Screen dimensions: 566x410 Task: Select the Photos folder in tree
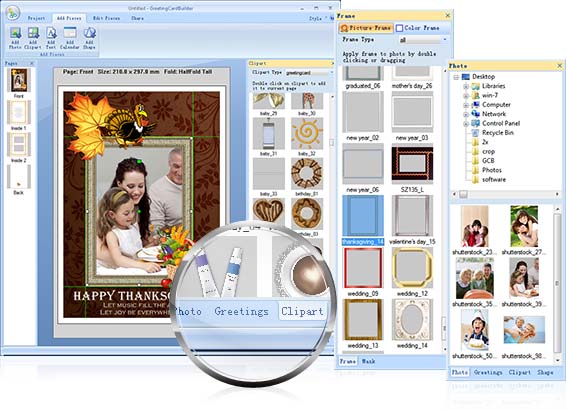pyautogui.click(x=492, y=170)
